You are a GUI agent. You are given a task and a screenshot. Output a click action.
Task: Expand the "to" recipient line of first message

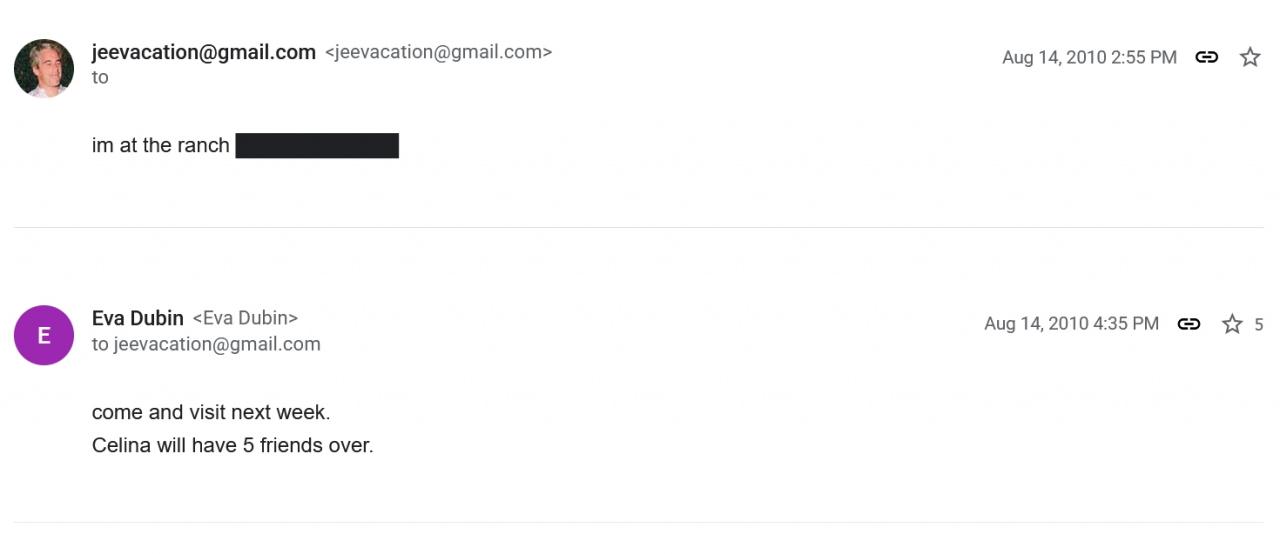click(x=100, y=78)
